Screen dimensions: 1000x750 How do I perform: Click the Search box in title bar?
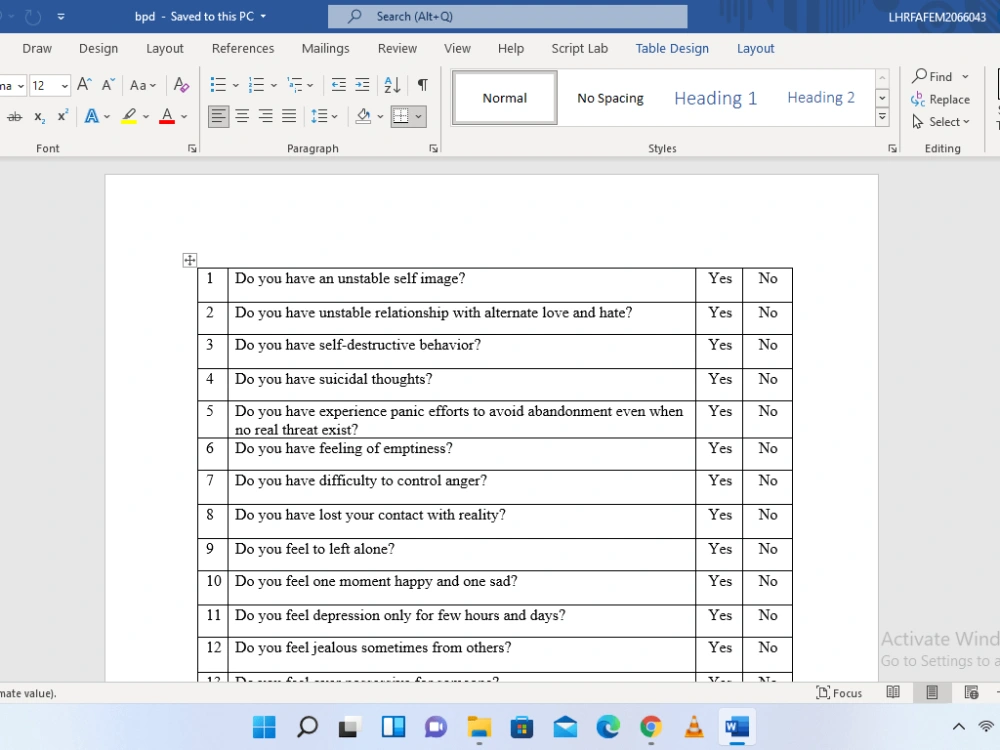coord(508,17)
